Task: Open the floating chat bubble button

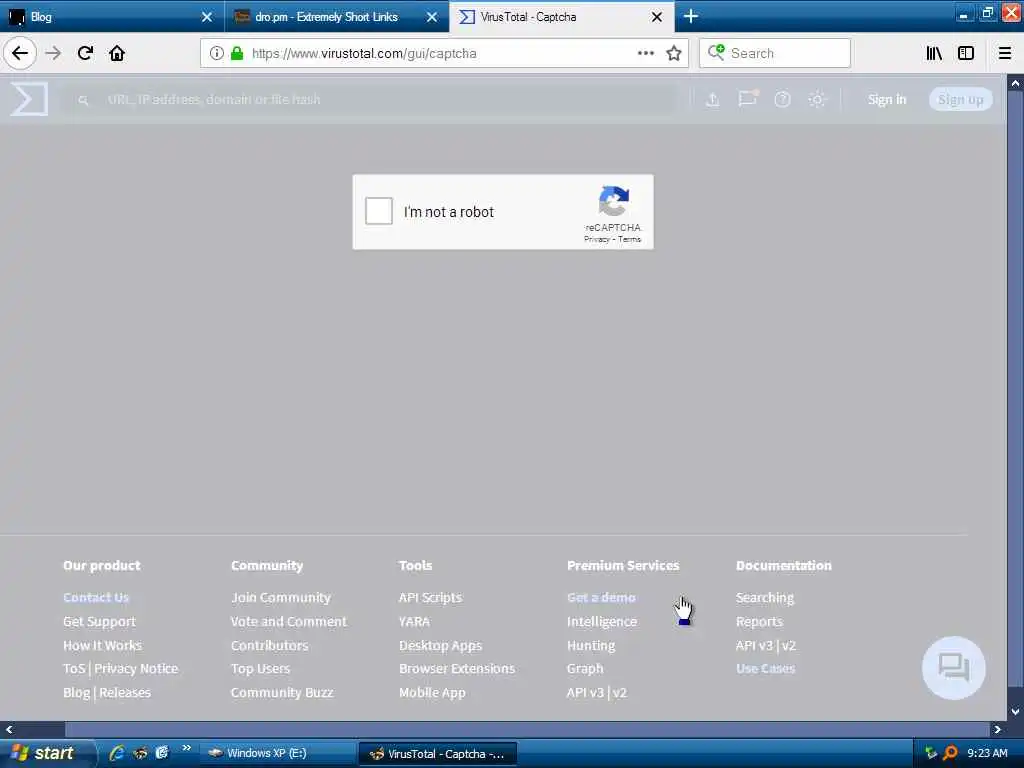Action: [x=953, y=667]
